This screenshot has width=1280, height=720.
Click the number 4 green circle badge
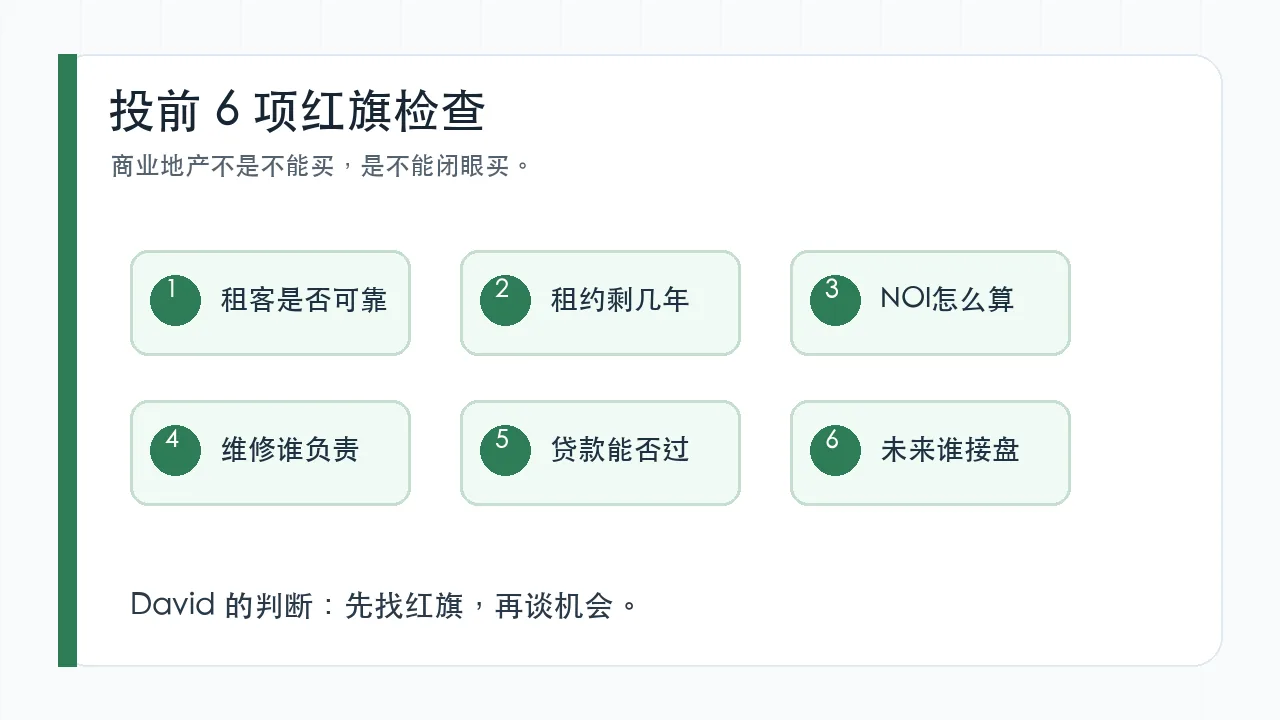pos(176,450)
